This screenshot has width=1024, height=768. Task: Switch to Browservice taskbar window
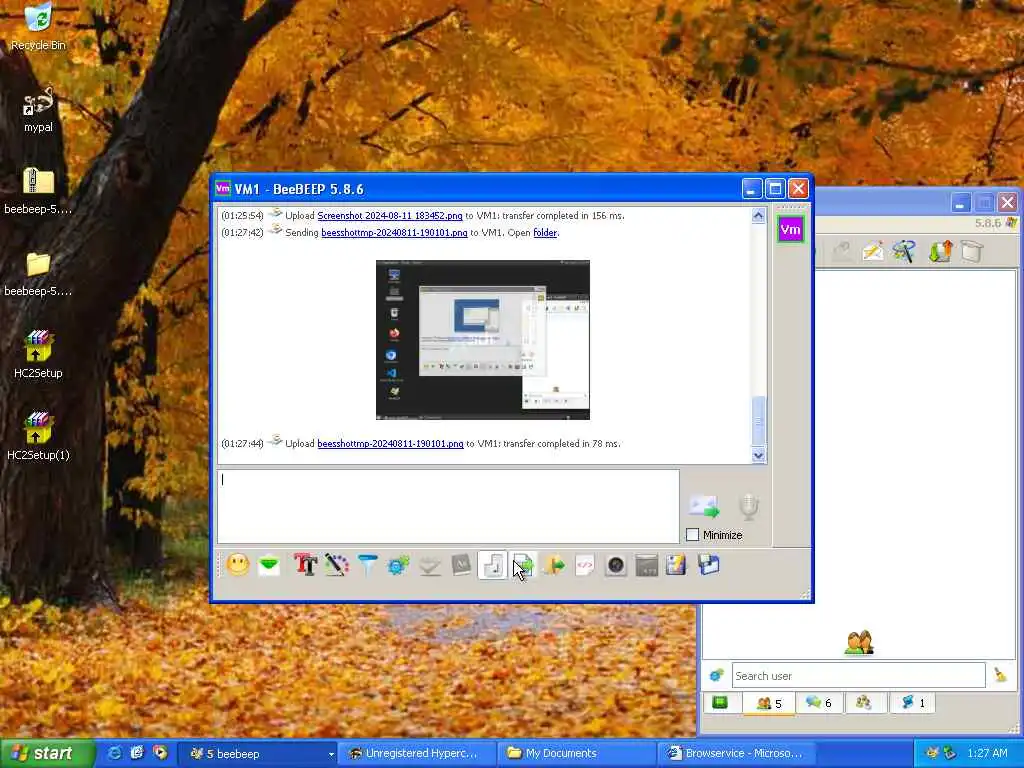735,754
